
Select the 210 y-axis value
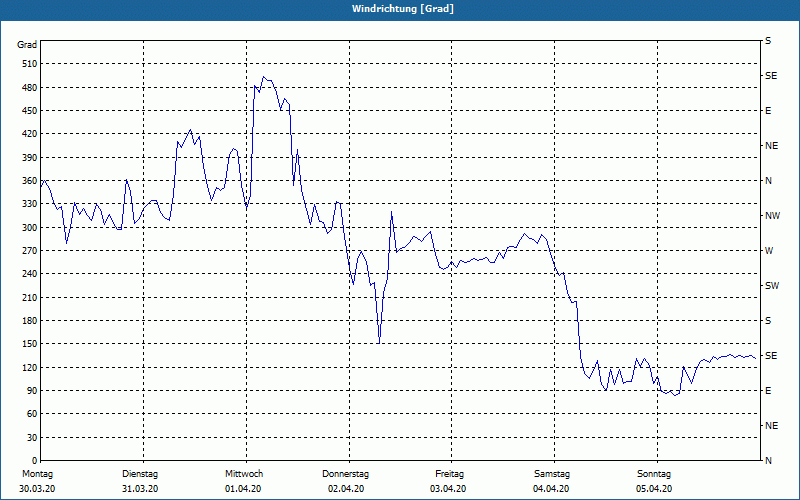(x=30, y=297)
